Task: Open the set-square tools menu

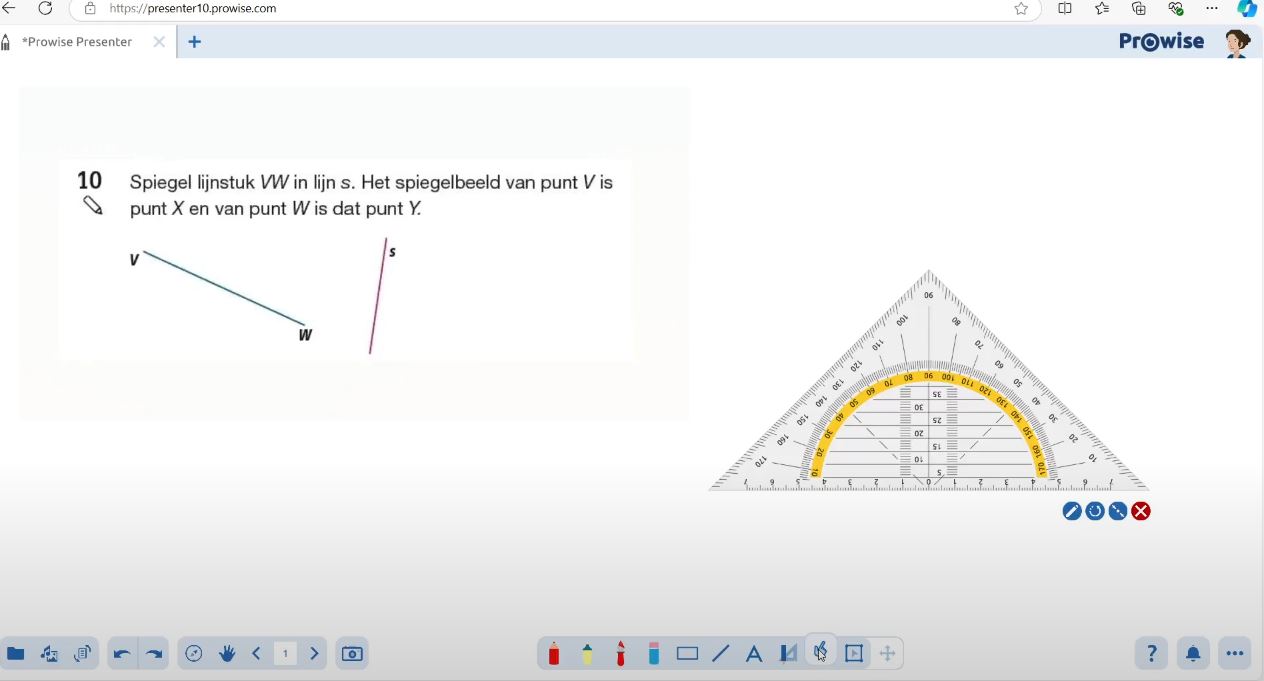Action: (x=788, y=654)
